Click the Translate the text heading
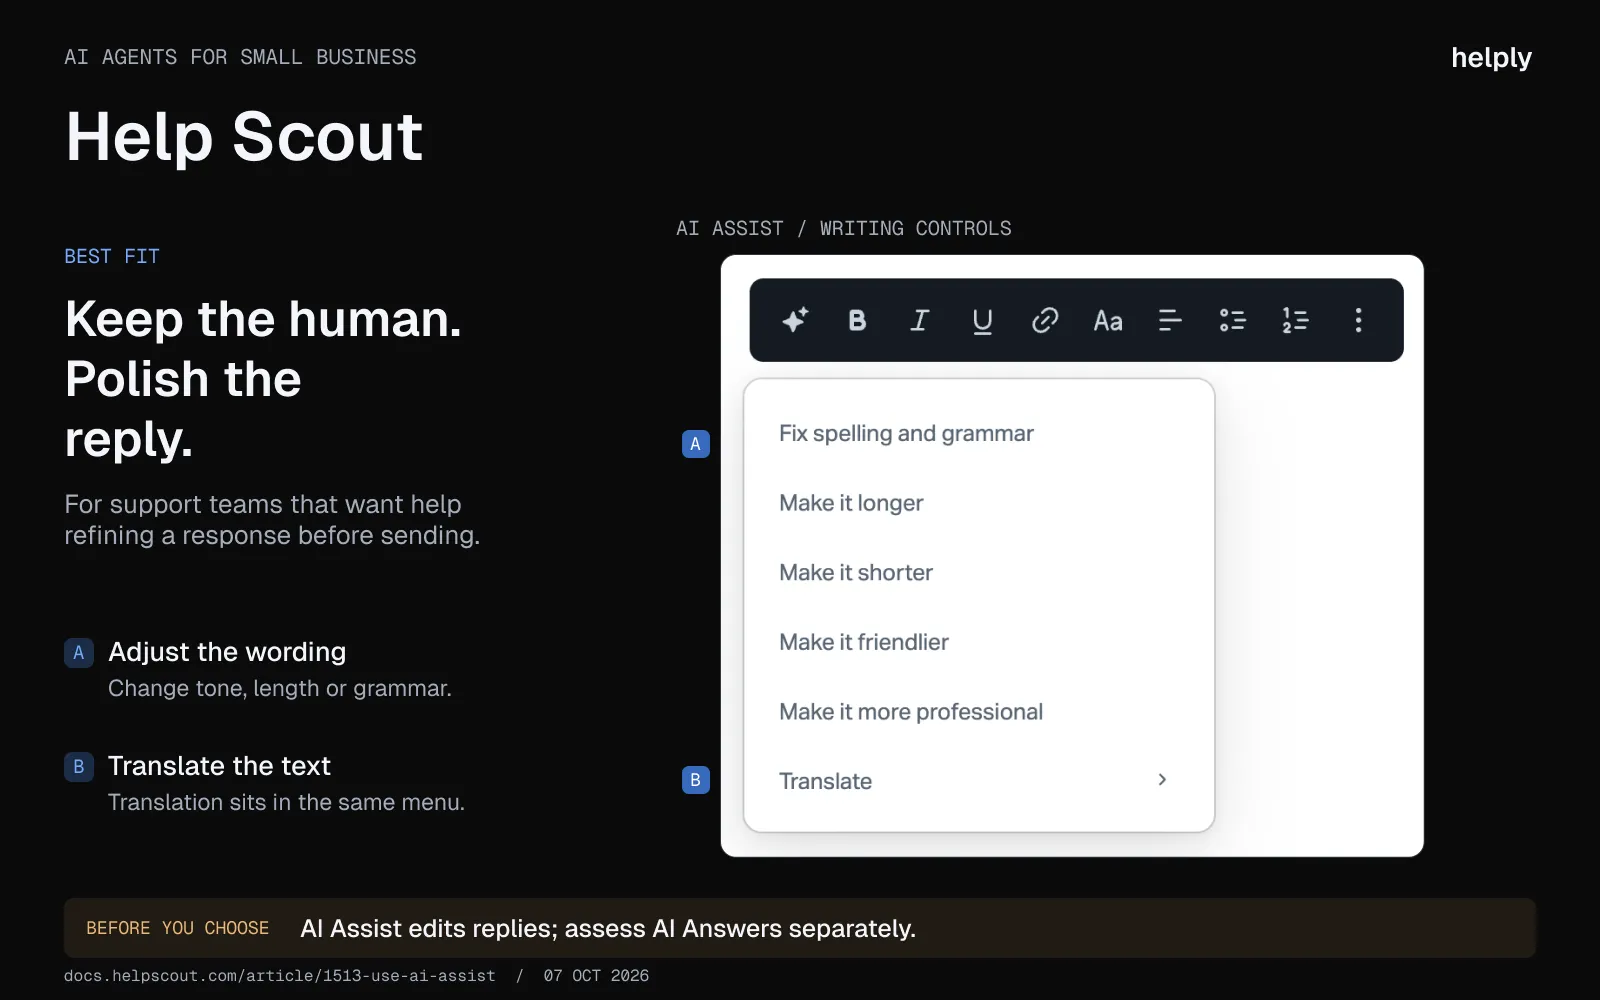Image resolution: width=1600 pixels, height=1000 pixels. [x=219, y=766]
